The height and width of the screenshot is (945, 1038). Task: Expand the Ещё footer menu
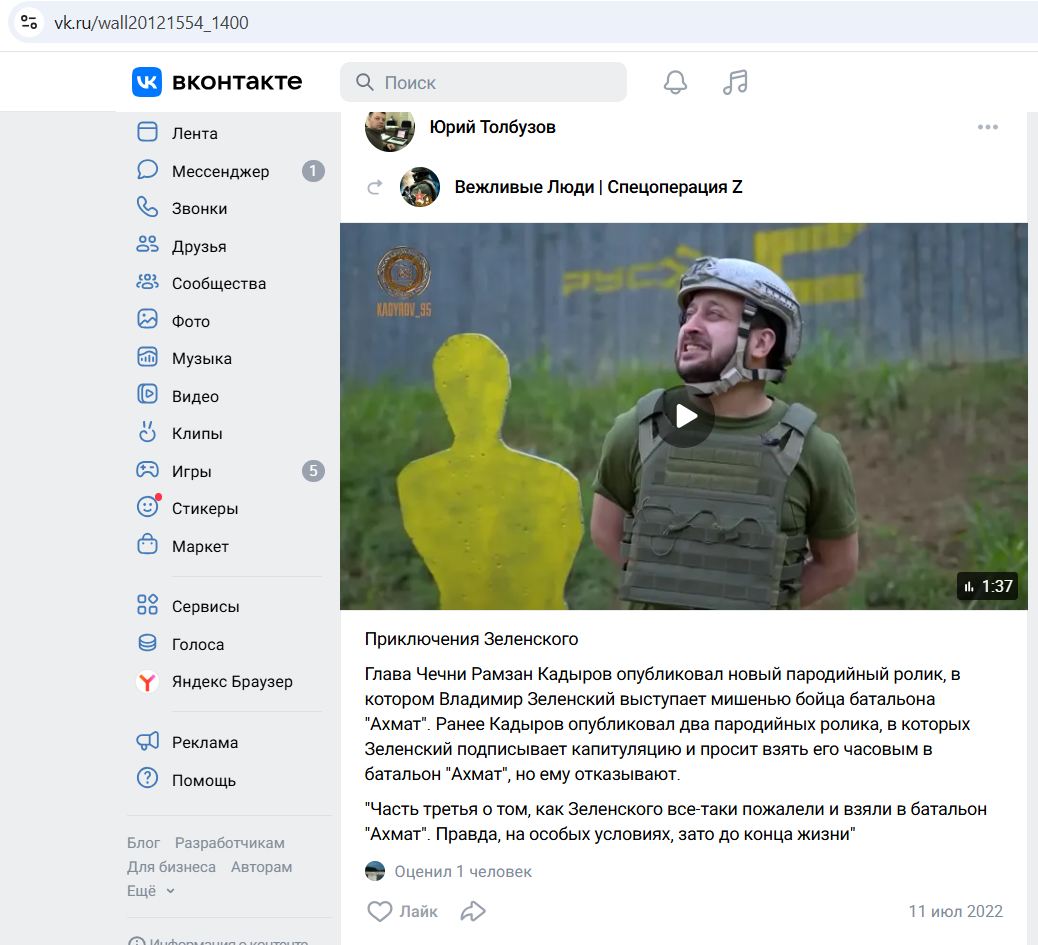coord(151,891)
